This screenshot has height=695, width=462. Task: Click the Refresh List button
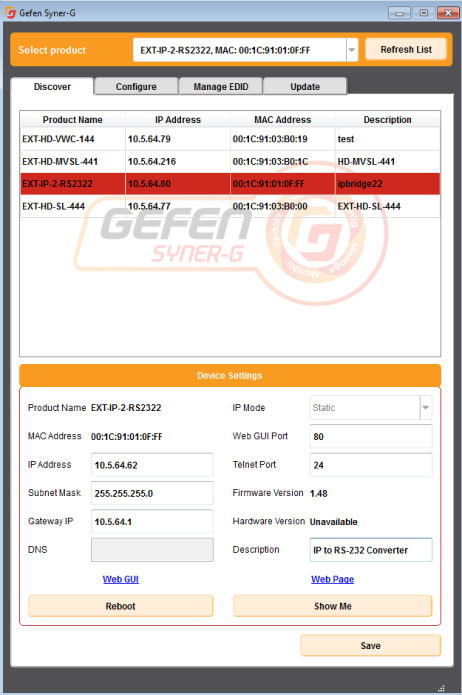pyautogui.click(x=406, y=50)
